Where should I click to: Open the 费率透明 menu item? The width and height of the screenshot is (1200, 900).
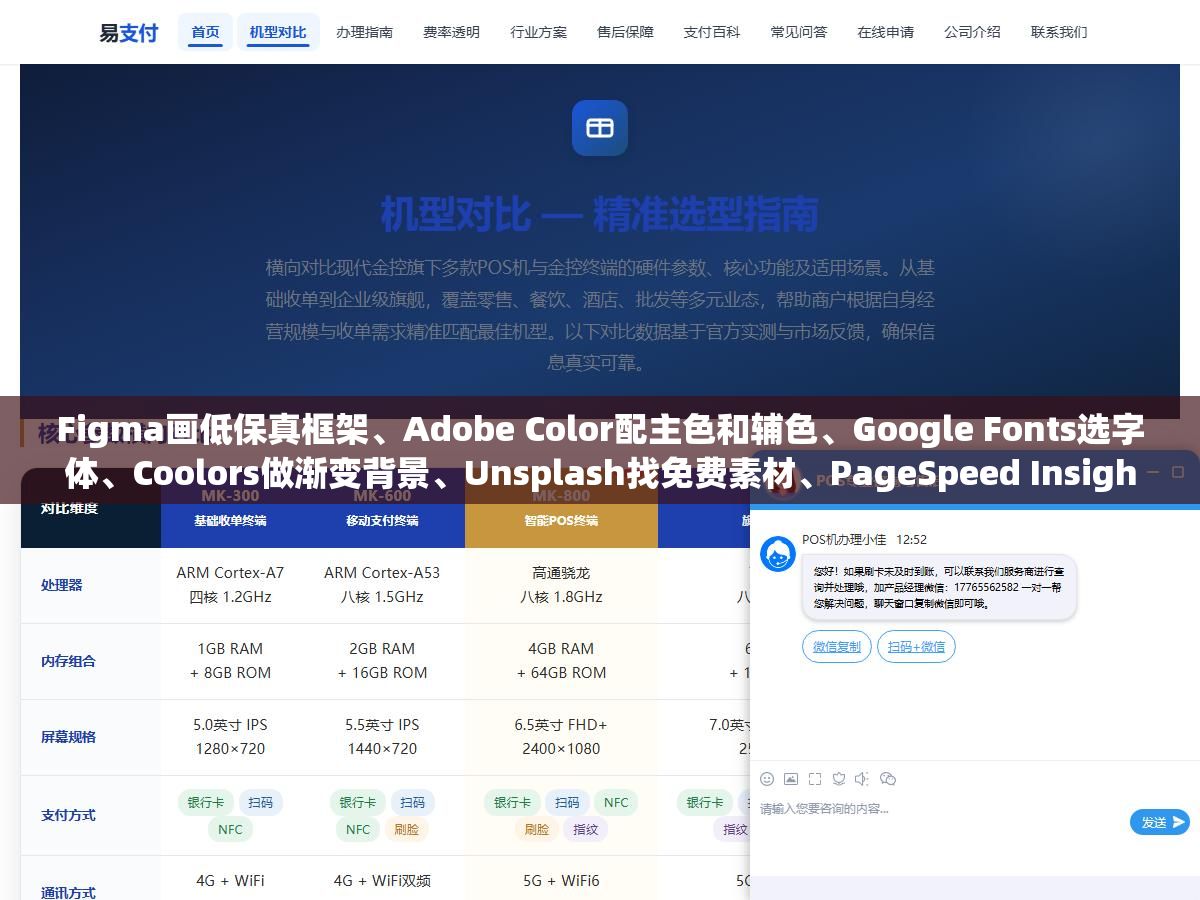pyautogui.click(x=451, y=32)
